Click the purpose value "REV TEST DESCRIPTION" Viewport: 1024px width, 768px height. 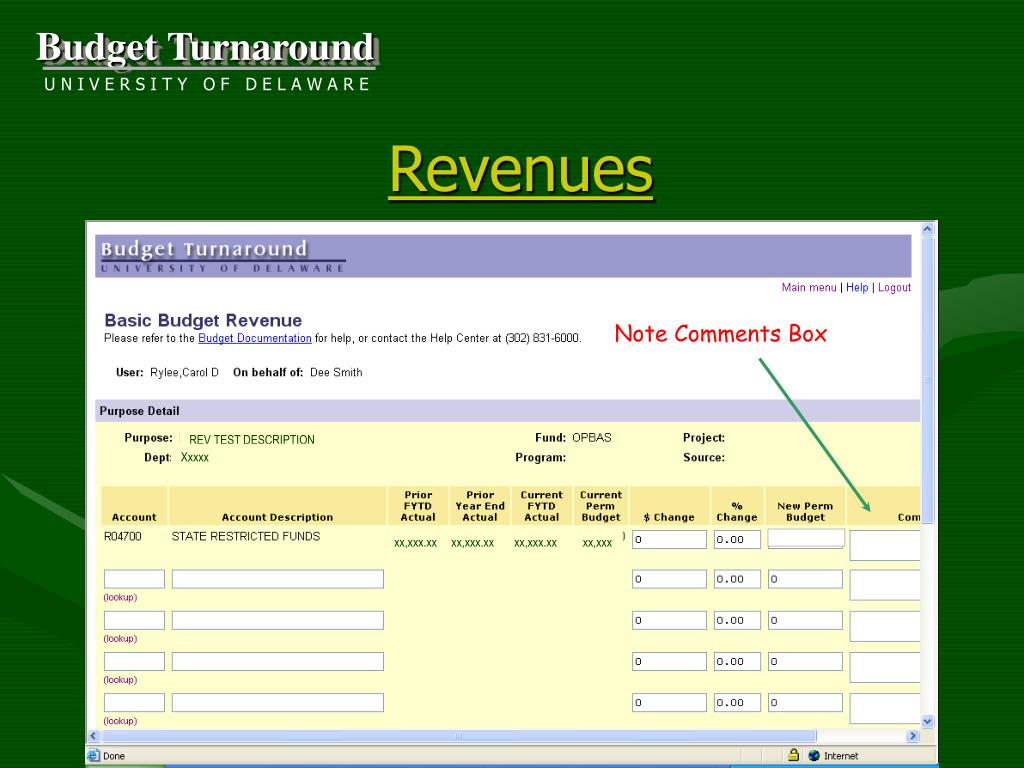point(251,440)
